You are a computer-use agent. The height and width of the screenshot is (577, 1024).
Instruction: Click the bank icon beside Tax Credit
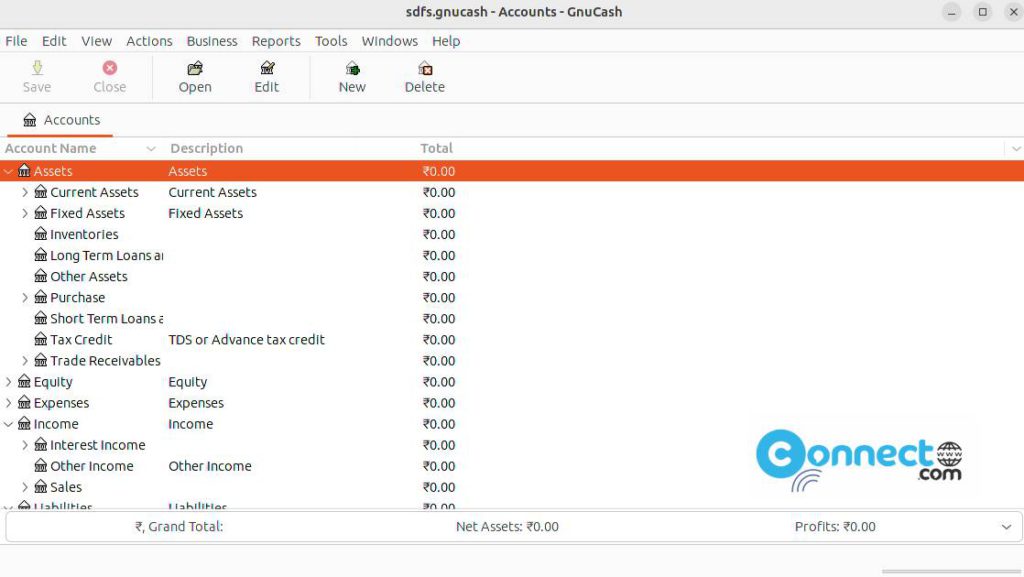pyautogui.click(x=40, y=339)
